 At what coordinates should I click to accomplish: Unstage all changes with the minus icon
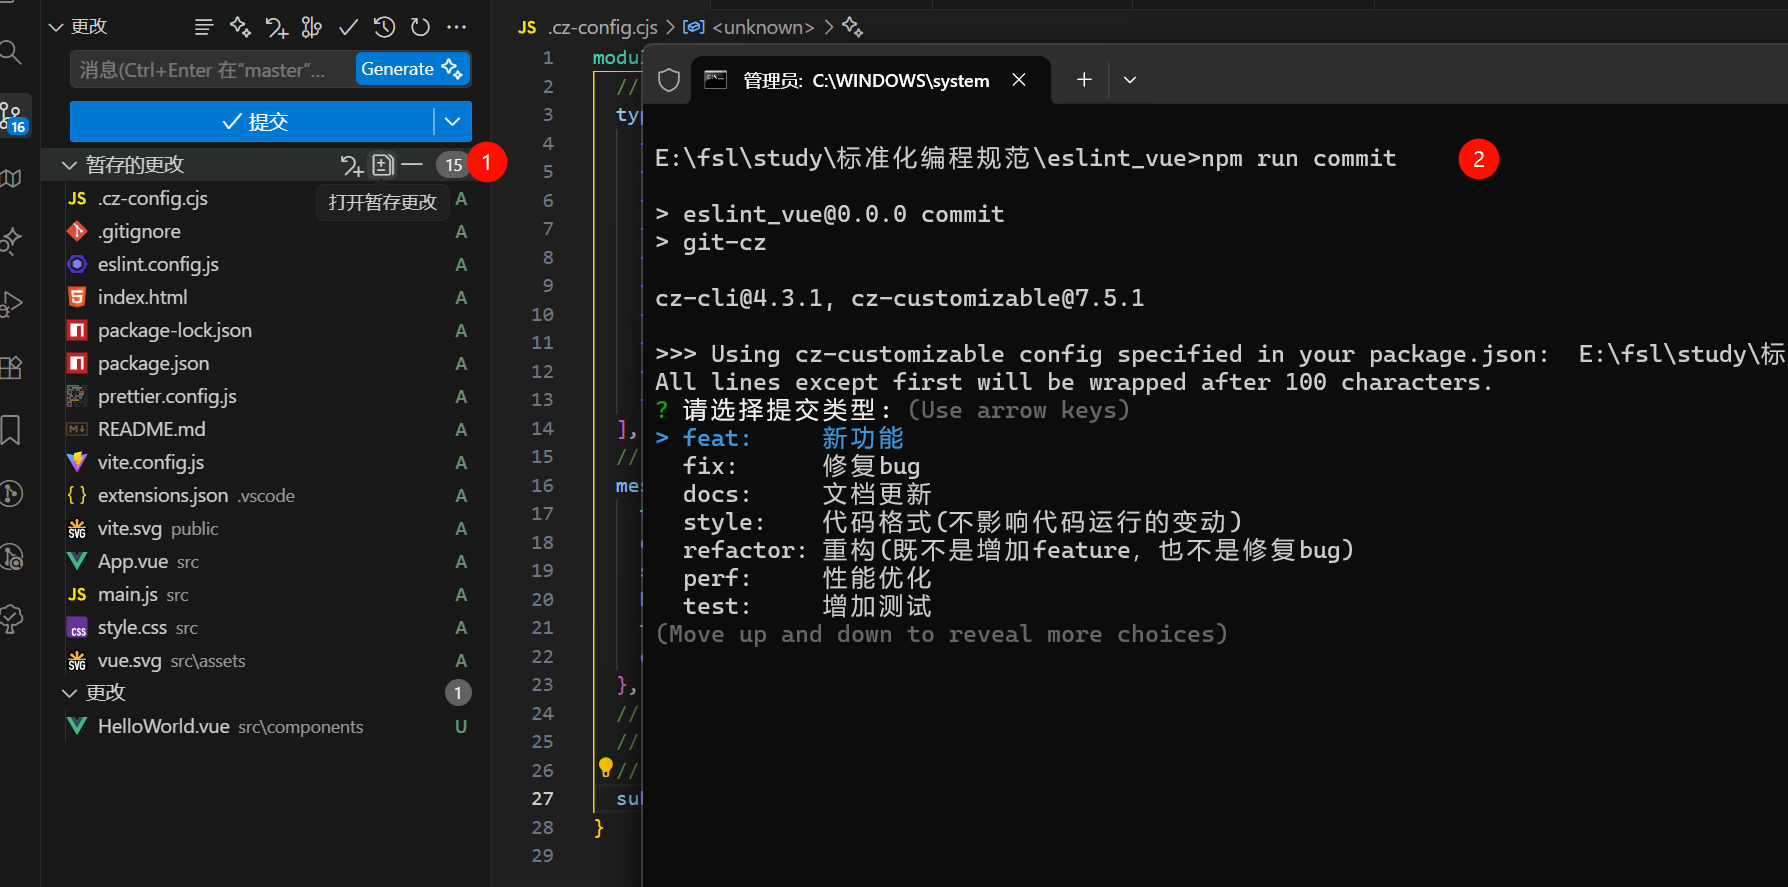click(x=412, y=164)
